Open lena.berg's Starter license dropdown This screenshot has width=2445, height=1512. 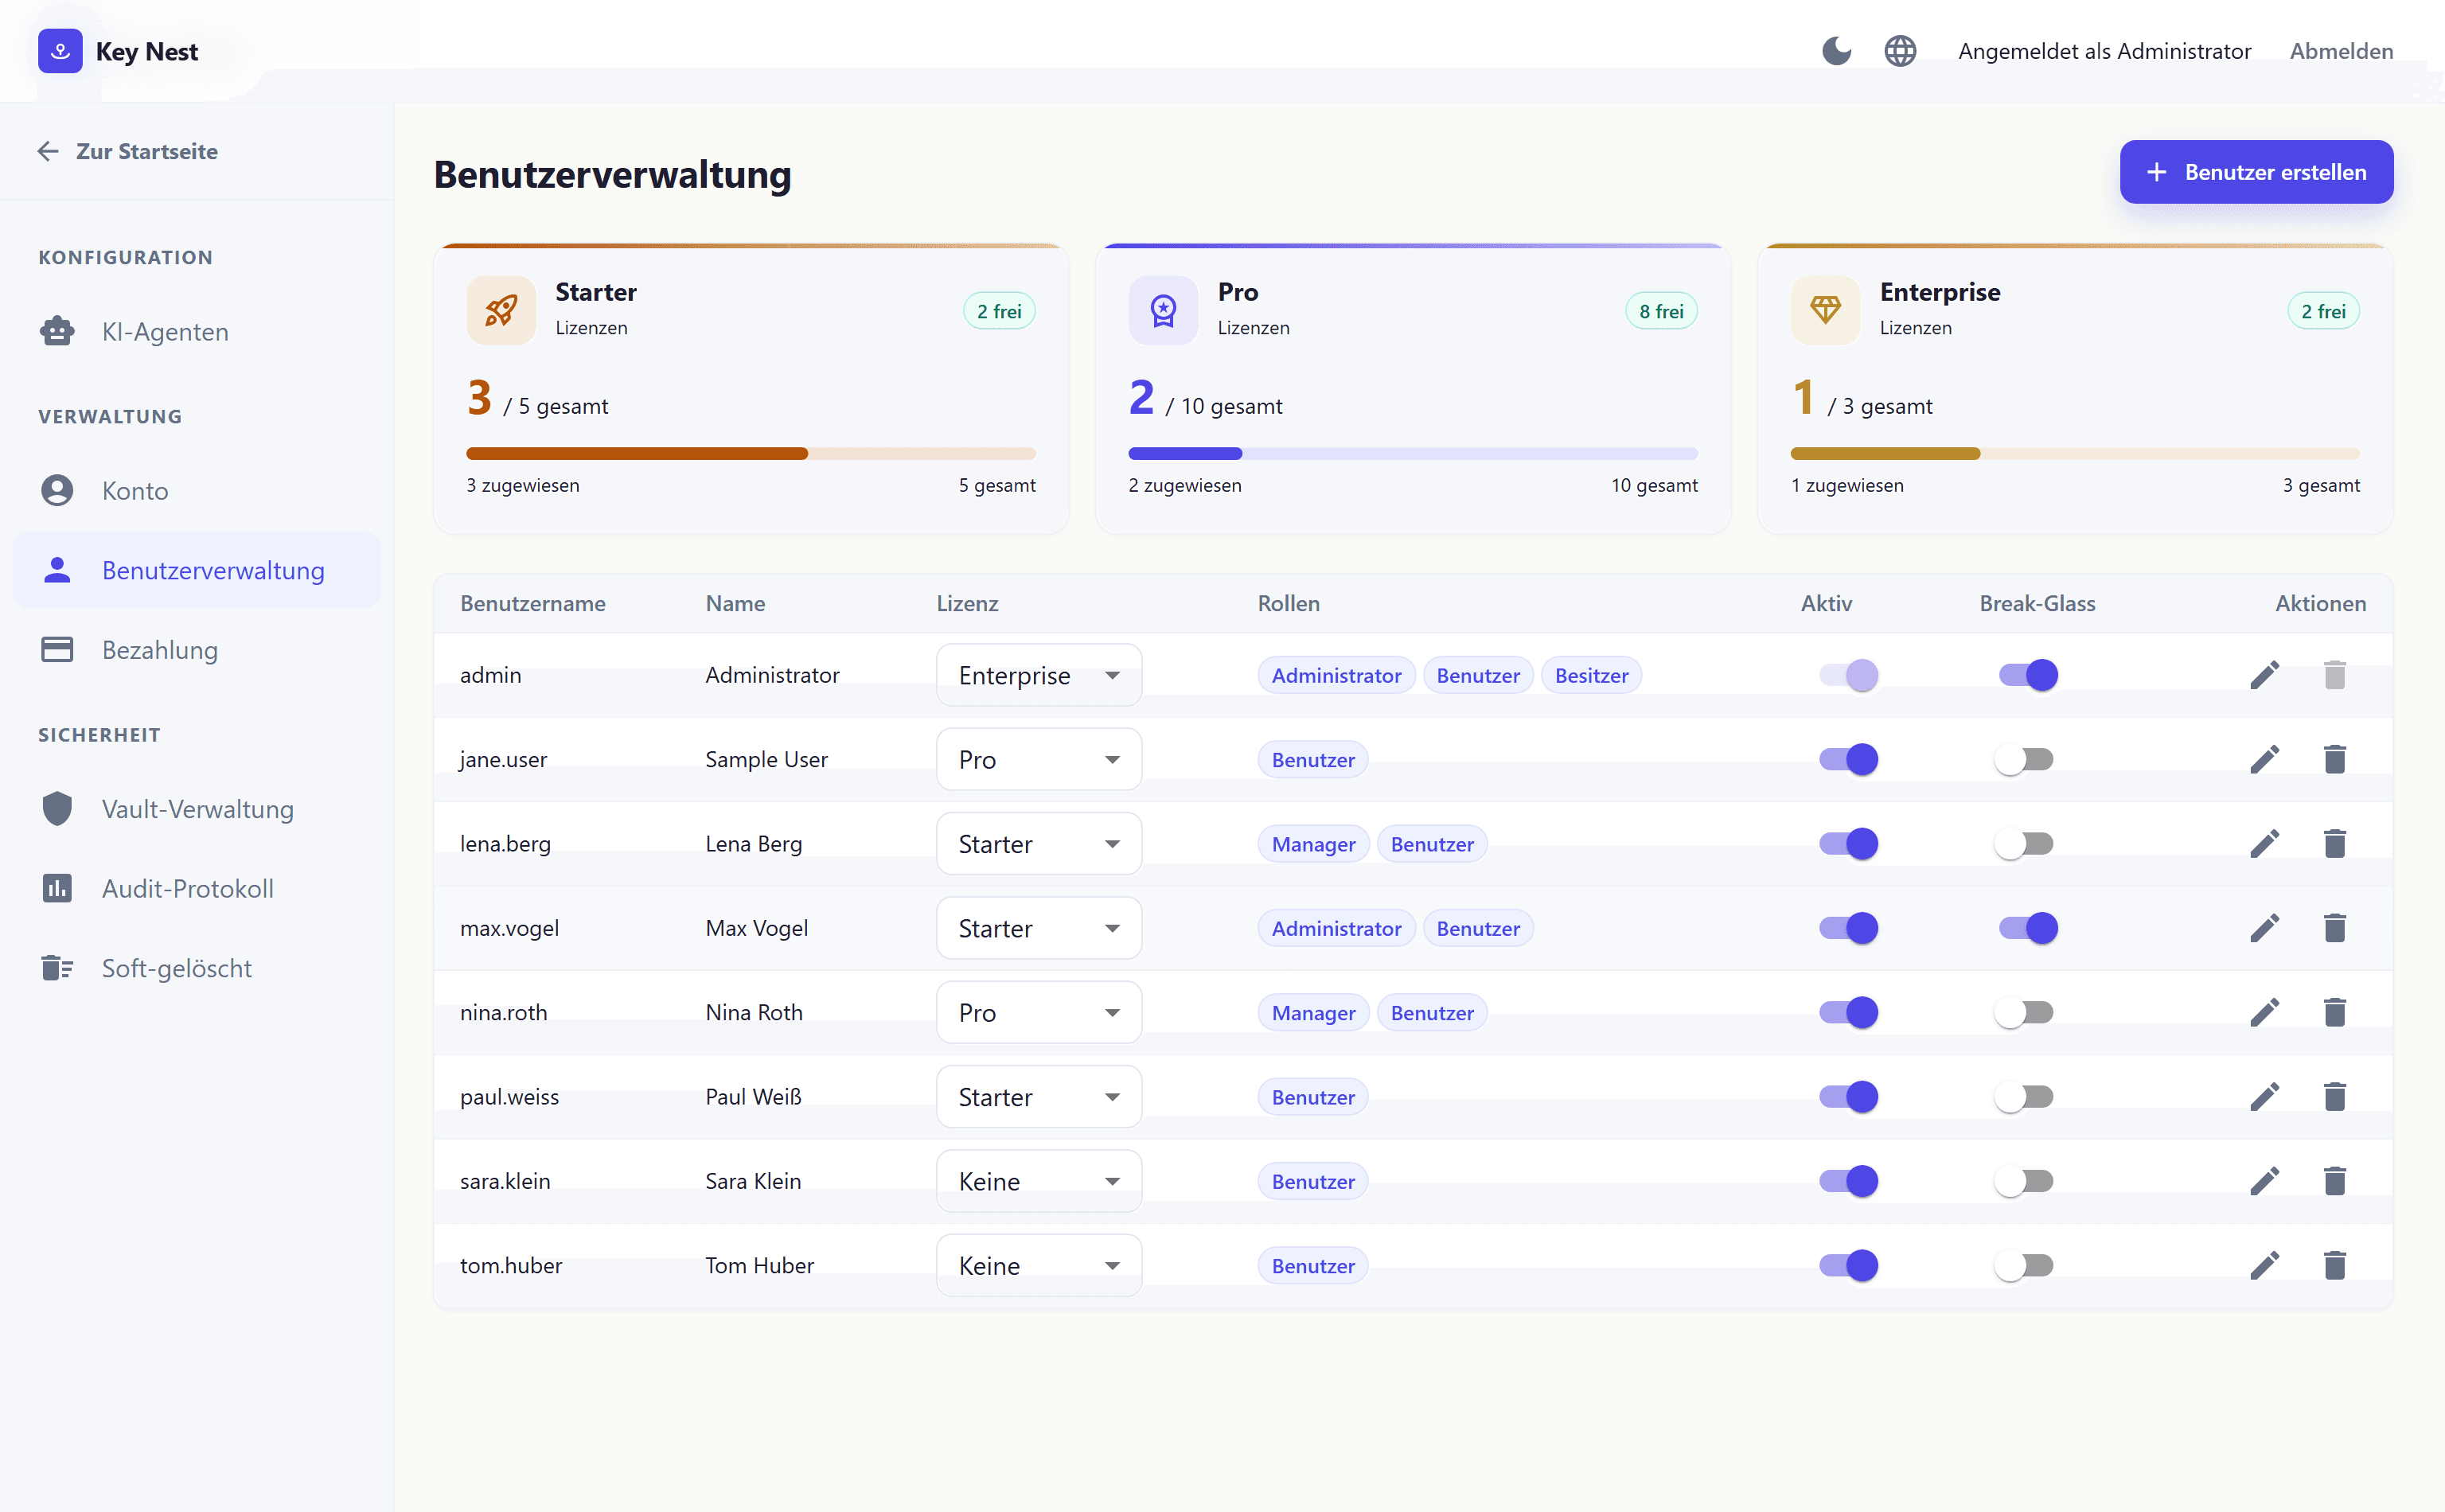click(1038, 844)
